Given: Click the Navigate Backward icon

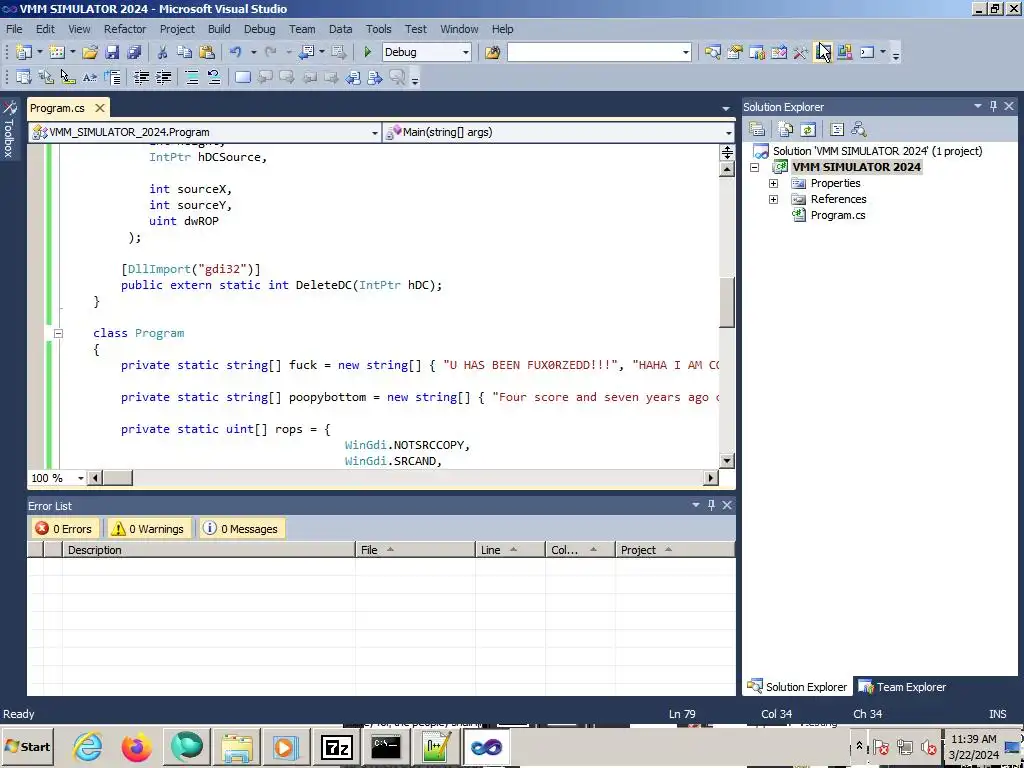Looking at the screenshot, I should [306, 52].
